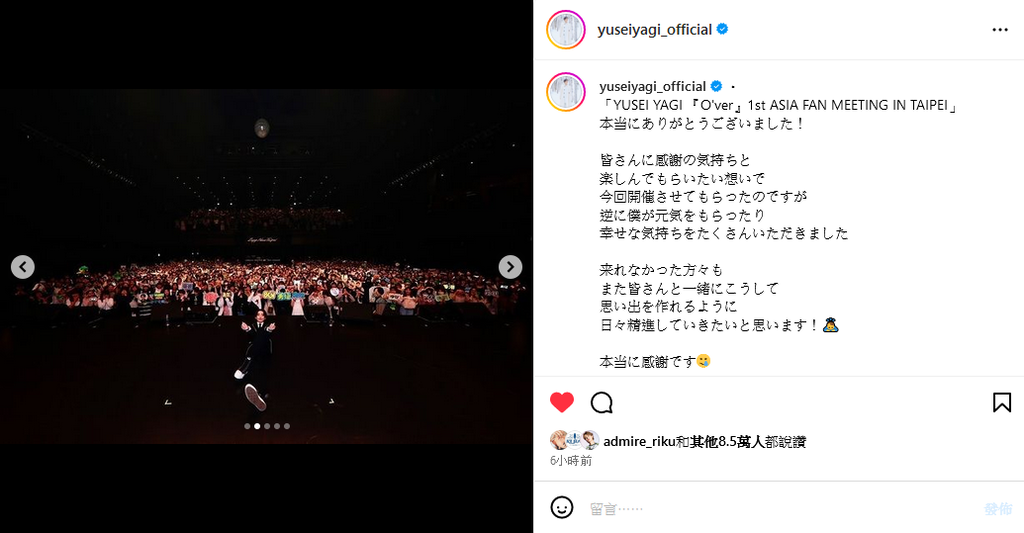Click the caption profile avatar picture

coord(566,91)
